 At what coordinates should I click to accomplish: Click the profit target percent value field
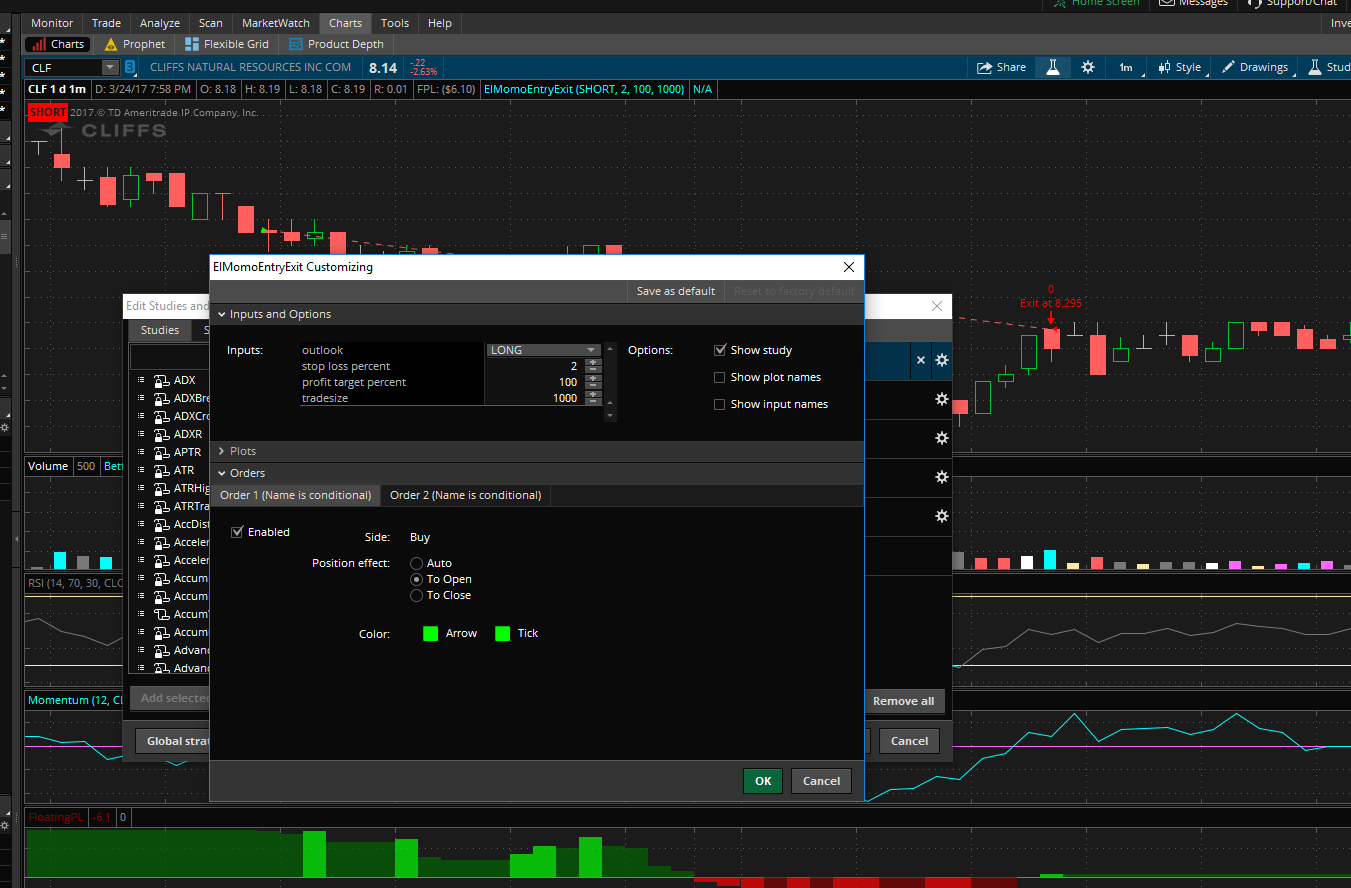535,382
